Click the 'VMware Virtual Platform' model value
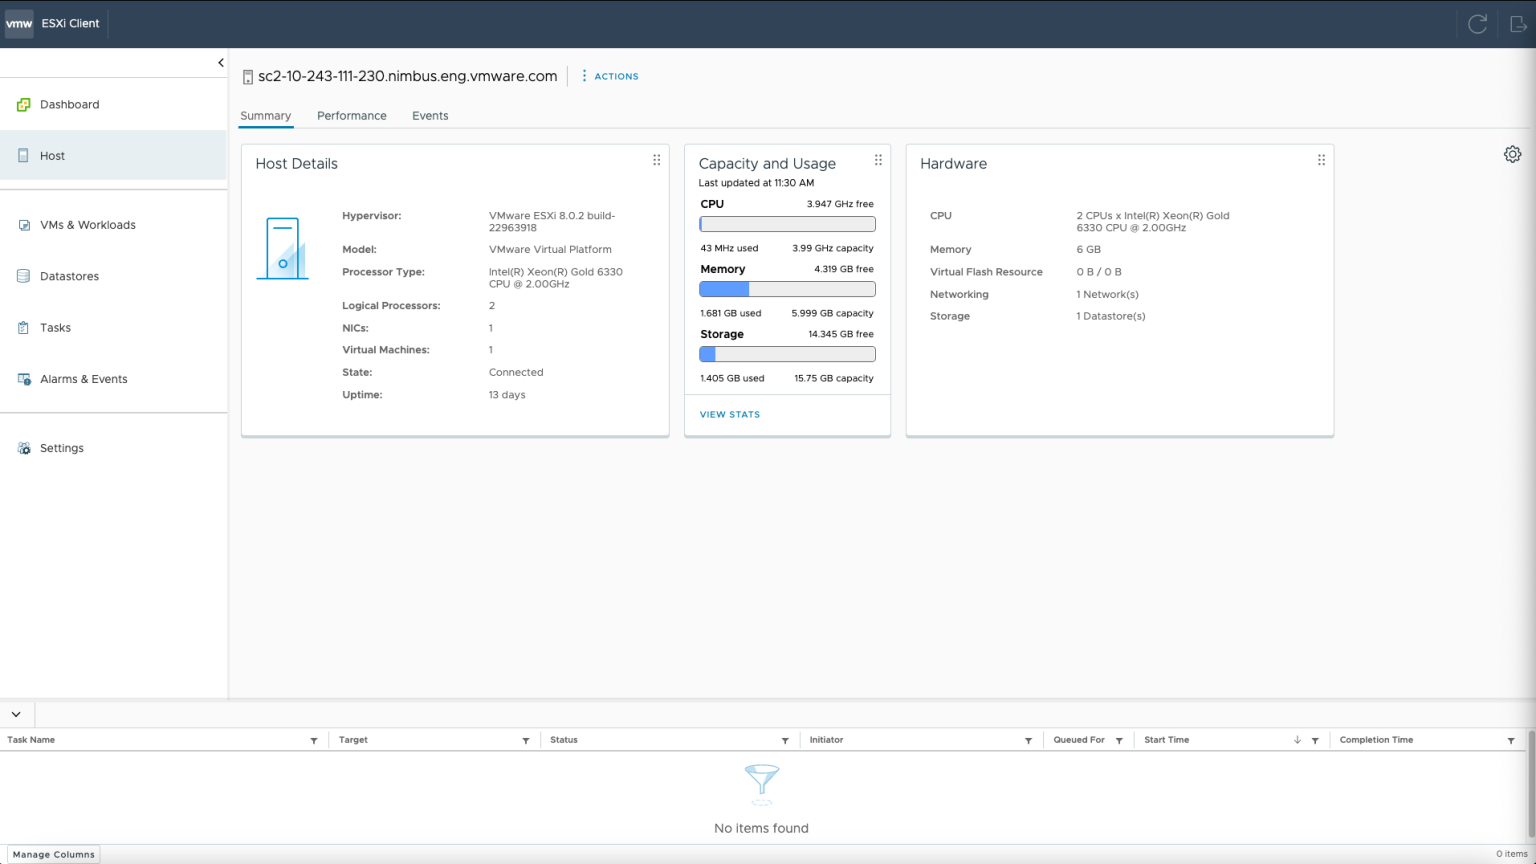1536x864 pixels. tap(550, 250)
